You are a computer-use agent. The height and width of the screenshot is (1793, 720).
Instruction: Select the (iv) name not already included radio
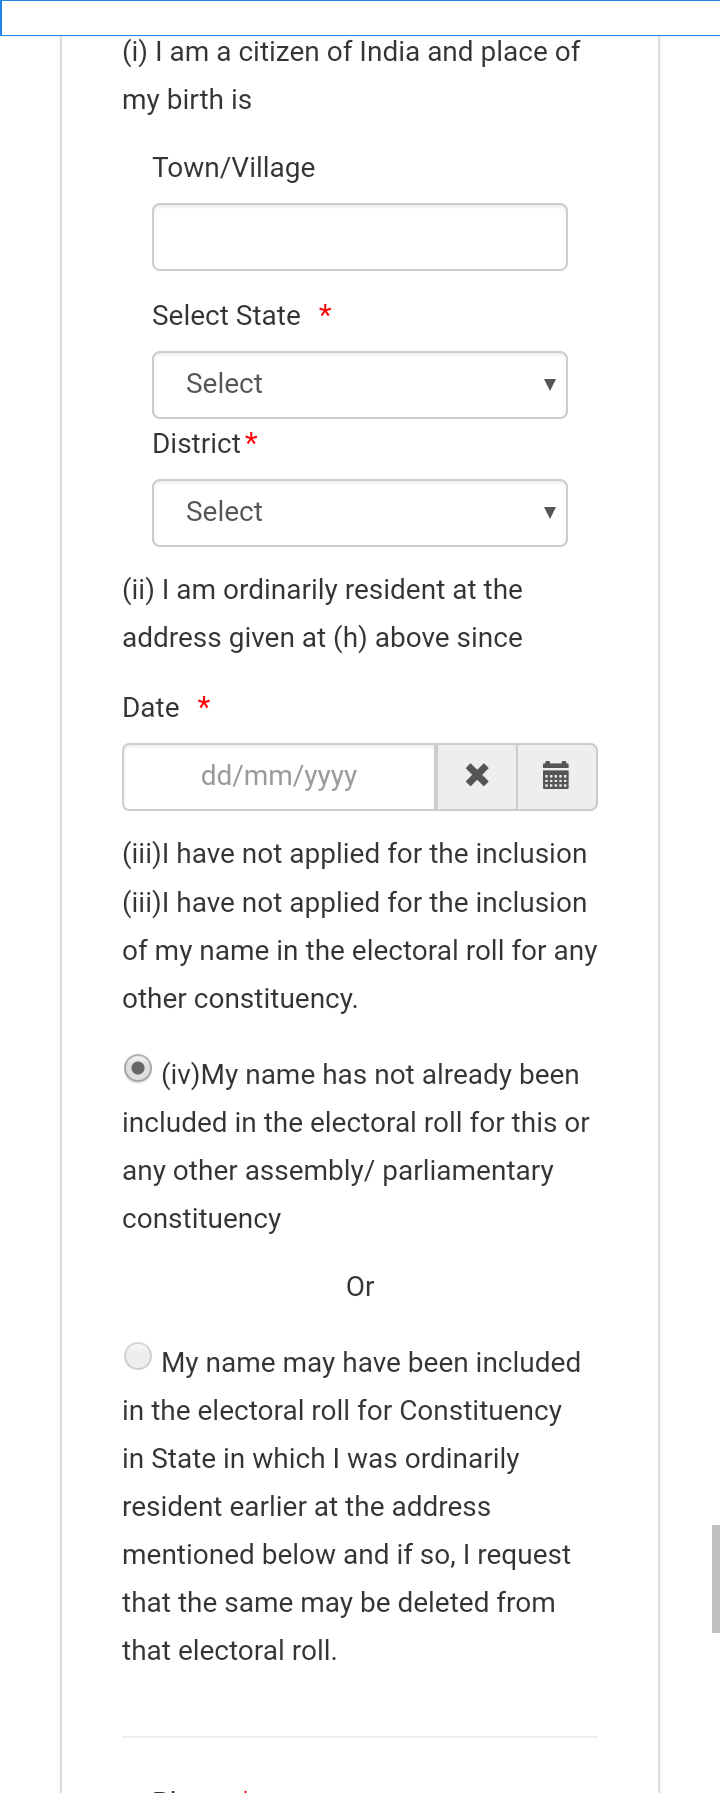click(x=138, y=1069)
